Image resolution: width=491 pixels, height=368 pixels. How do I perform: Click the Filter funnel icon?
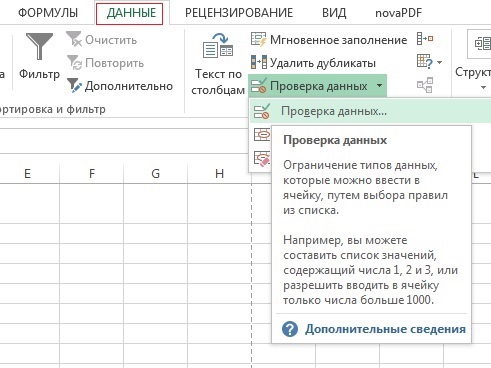(x=39, y=47)
